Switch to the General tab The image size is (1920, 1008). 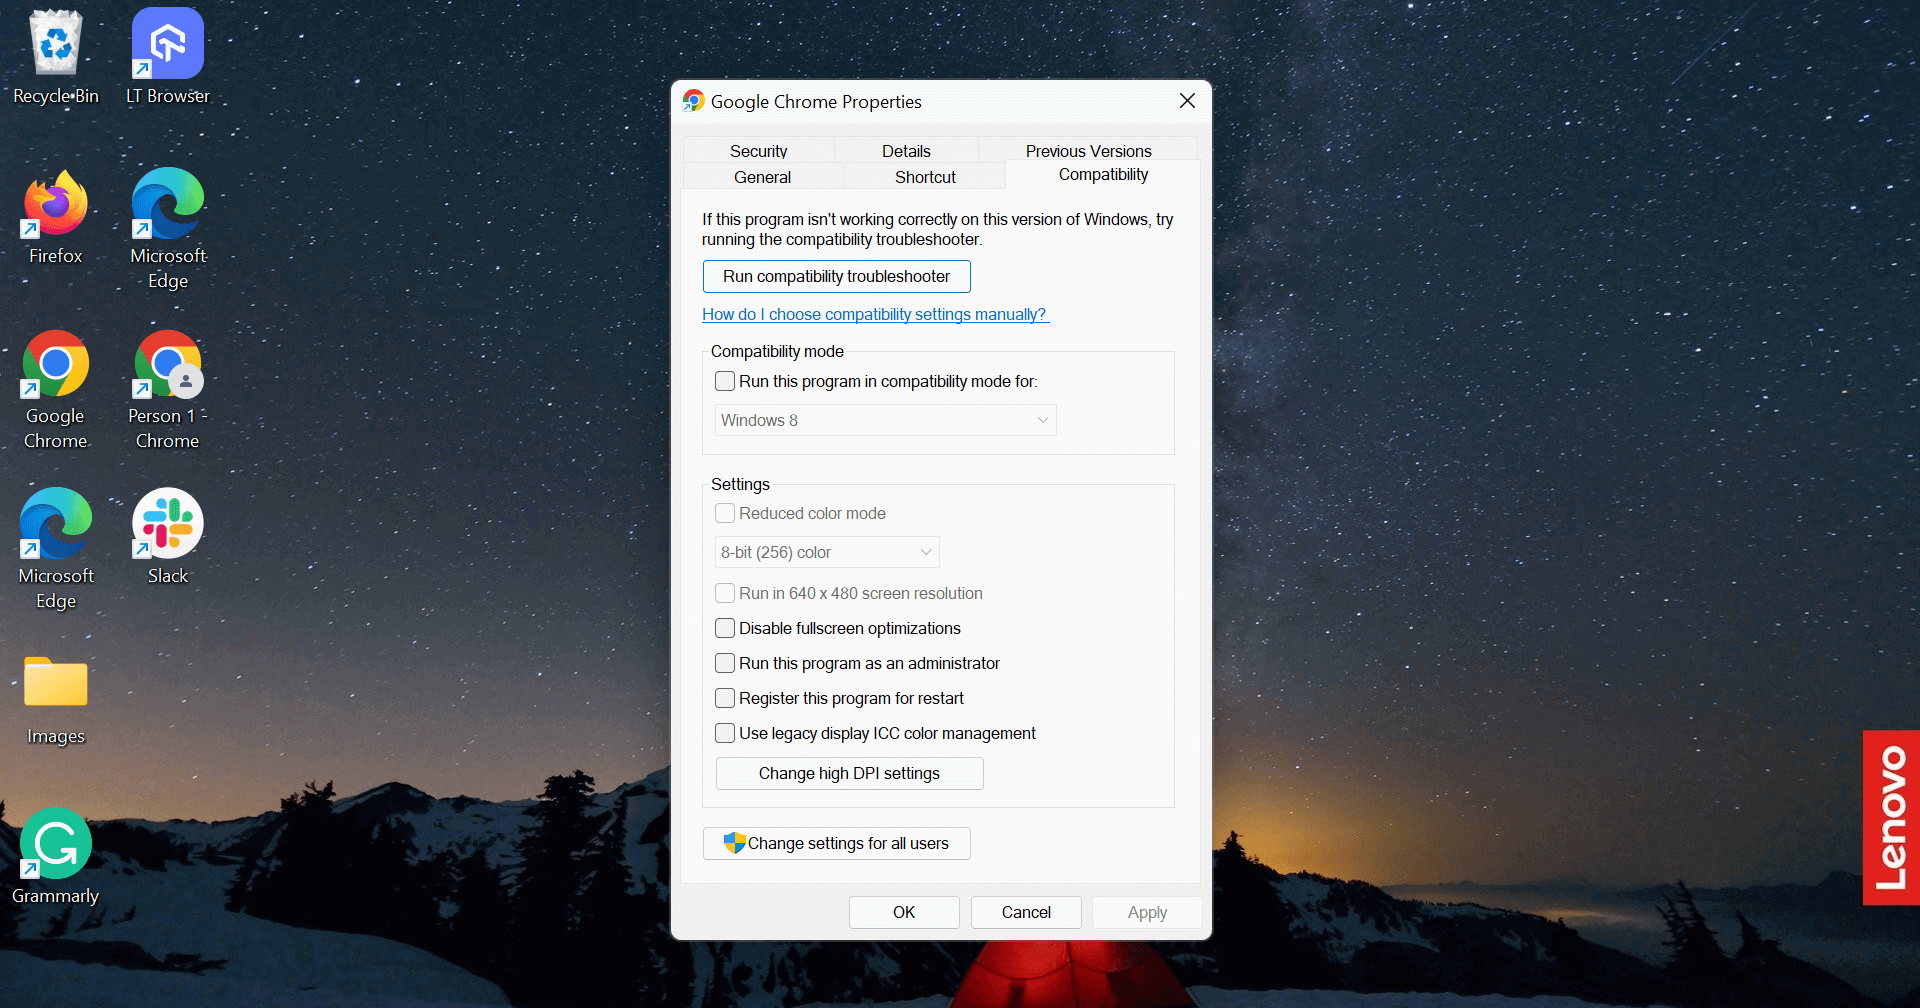(x=762, y=177)
